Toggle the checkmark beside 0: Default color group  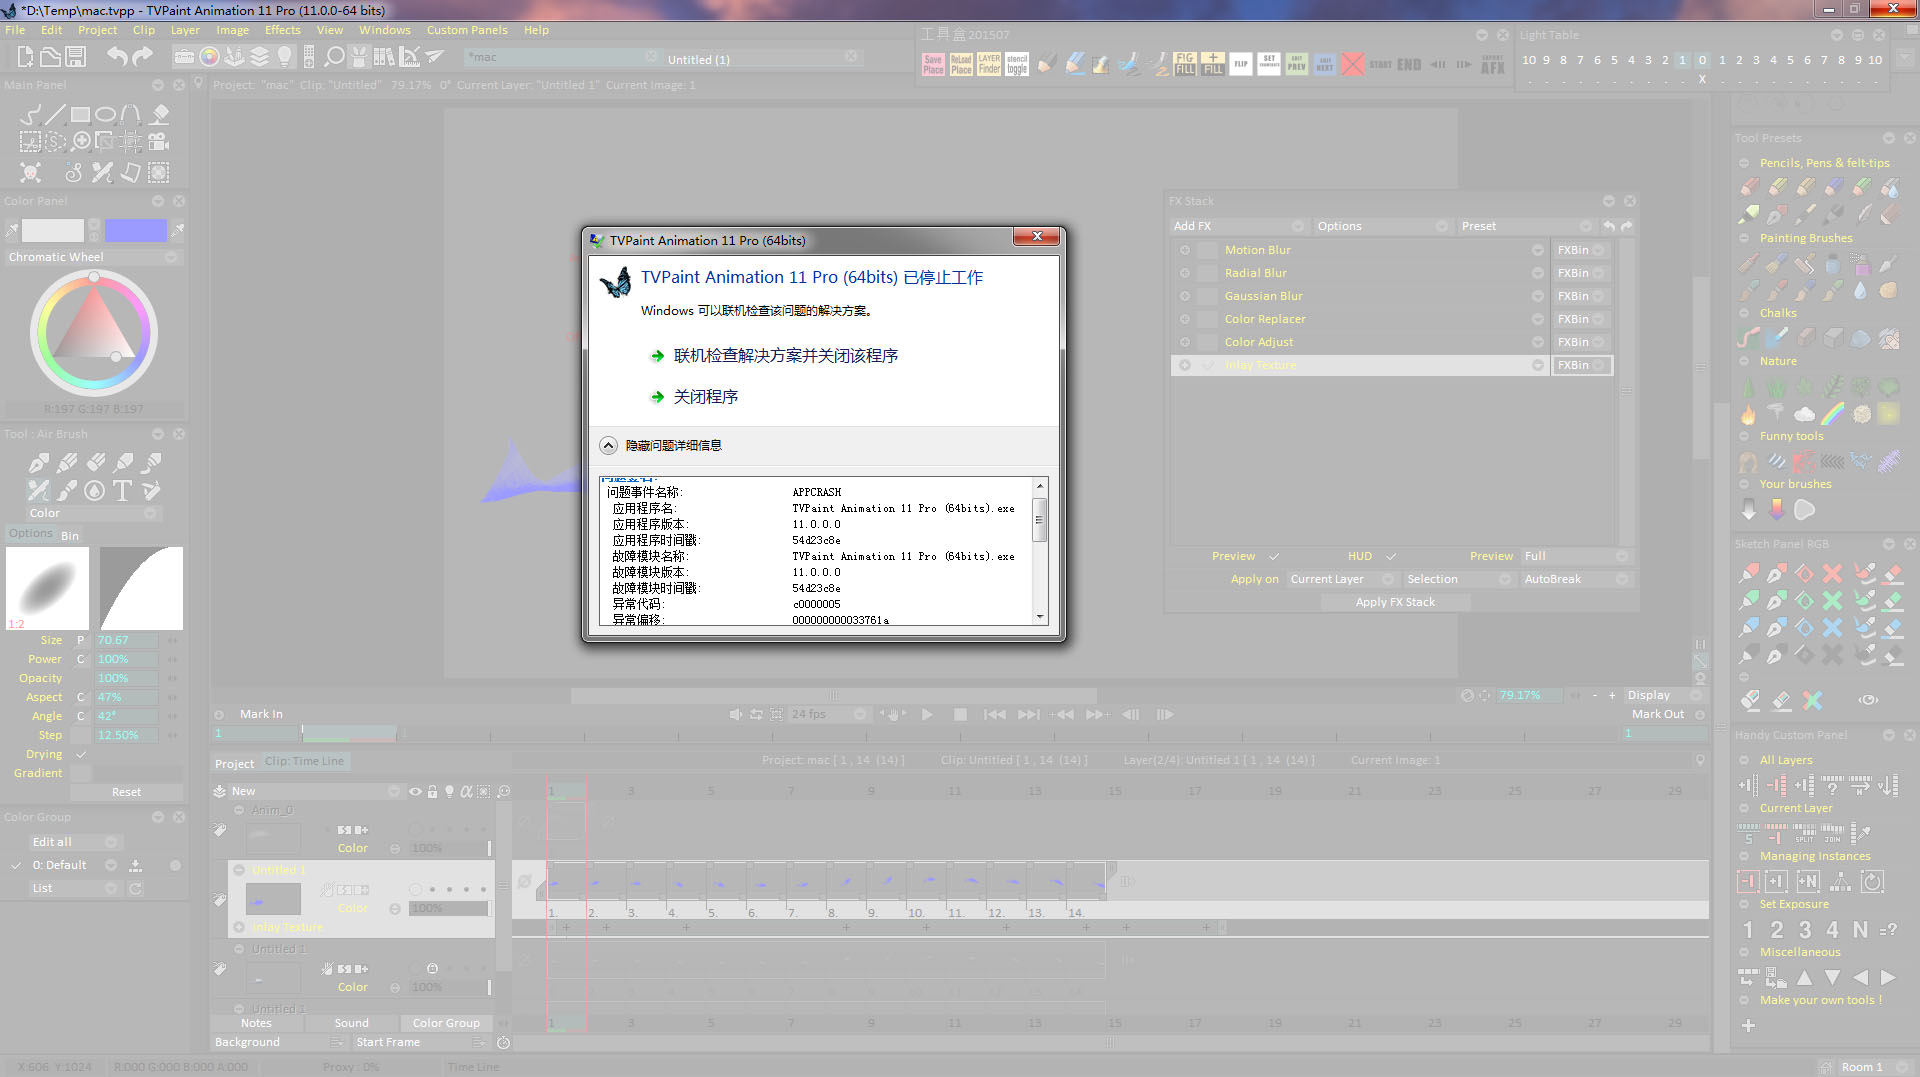coord(16,865)
